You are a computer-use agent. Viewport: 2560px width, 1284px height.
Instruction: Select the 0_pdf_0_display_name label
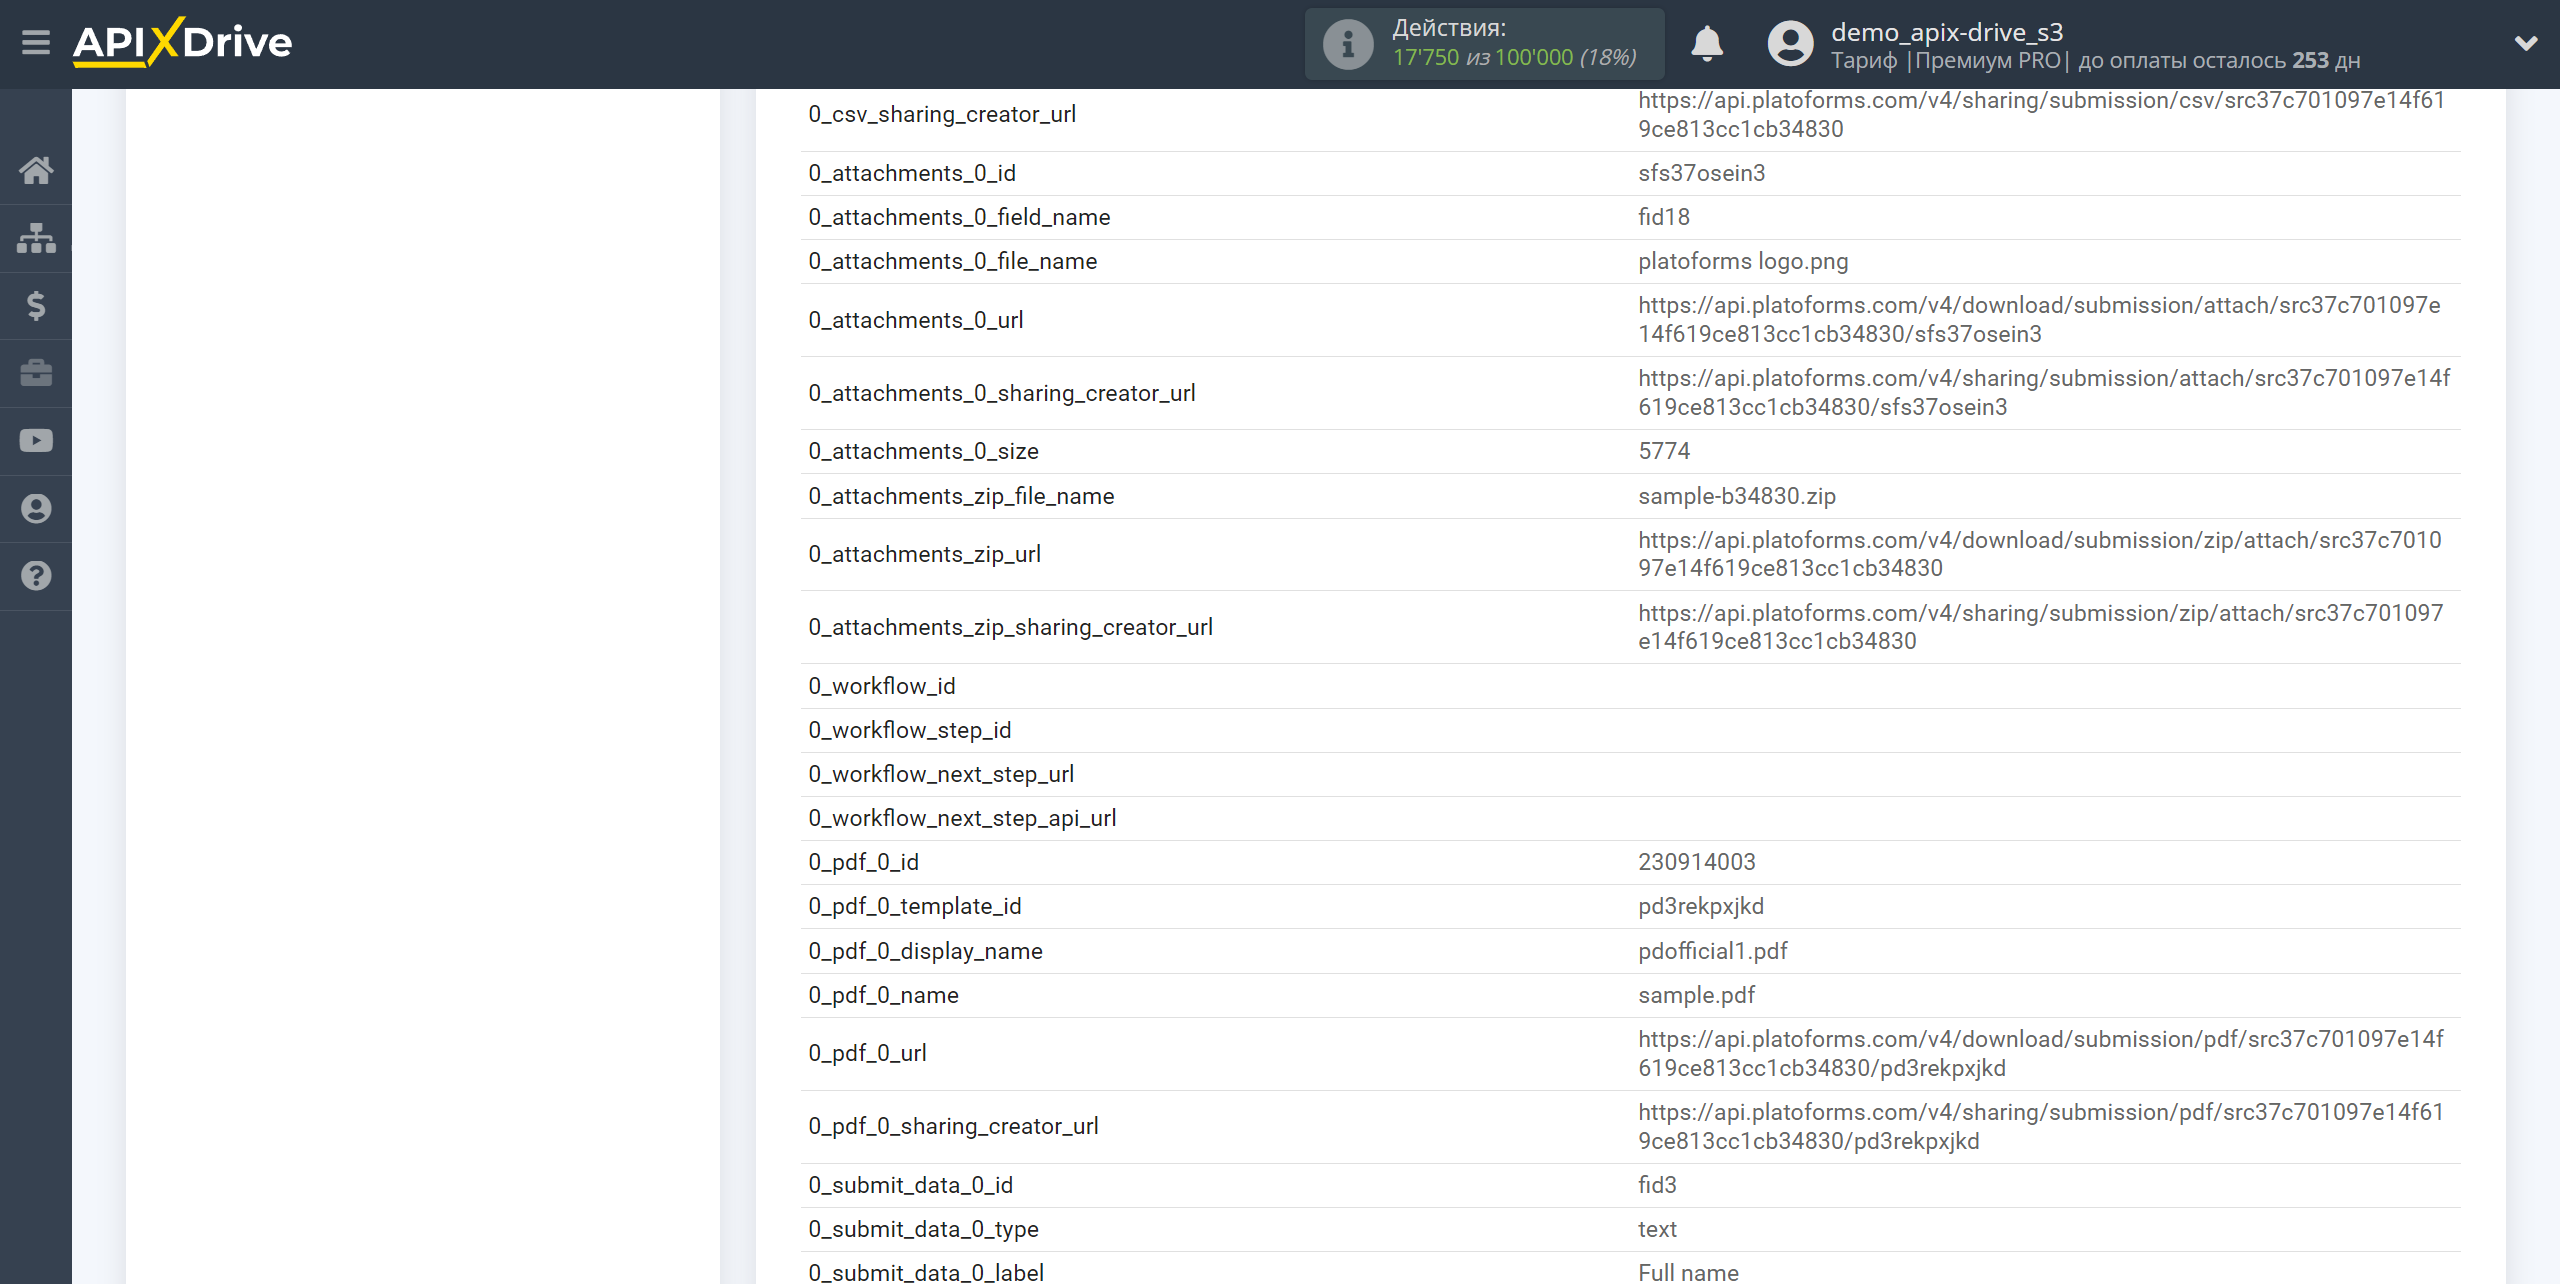[x=925, y=951]
